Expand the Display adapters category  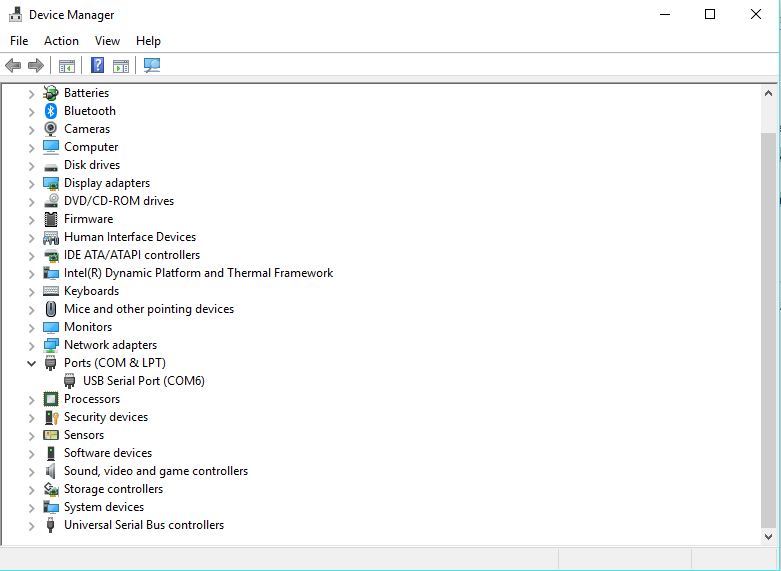pos(31,183)
